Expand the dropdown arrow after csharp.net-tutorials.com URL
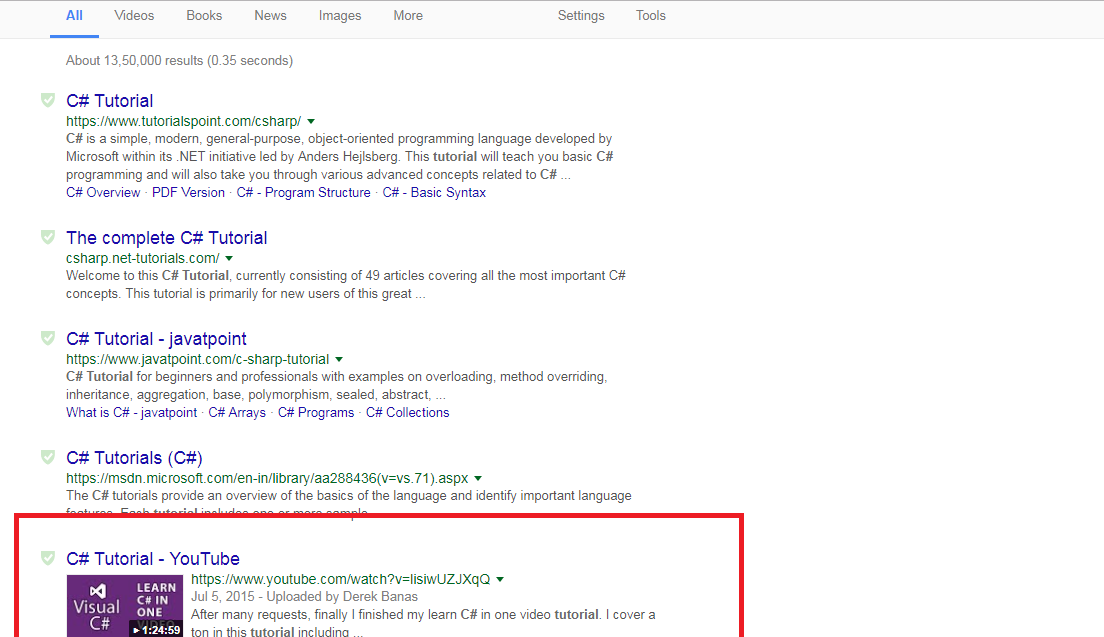This screenshot has height=637, width=1104. [x=229, y=259]
